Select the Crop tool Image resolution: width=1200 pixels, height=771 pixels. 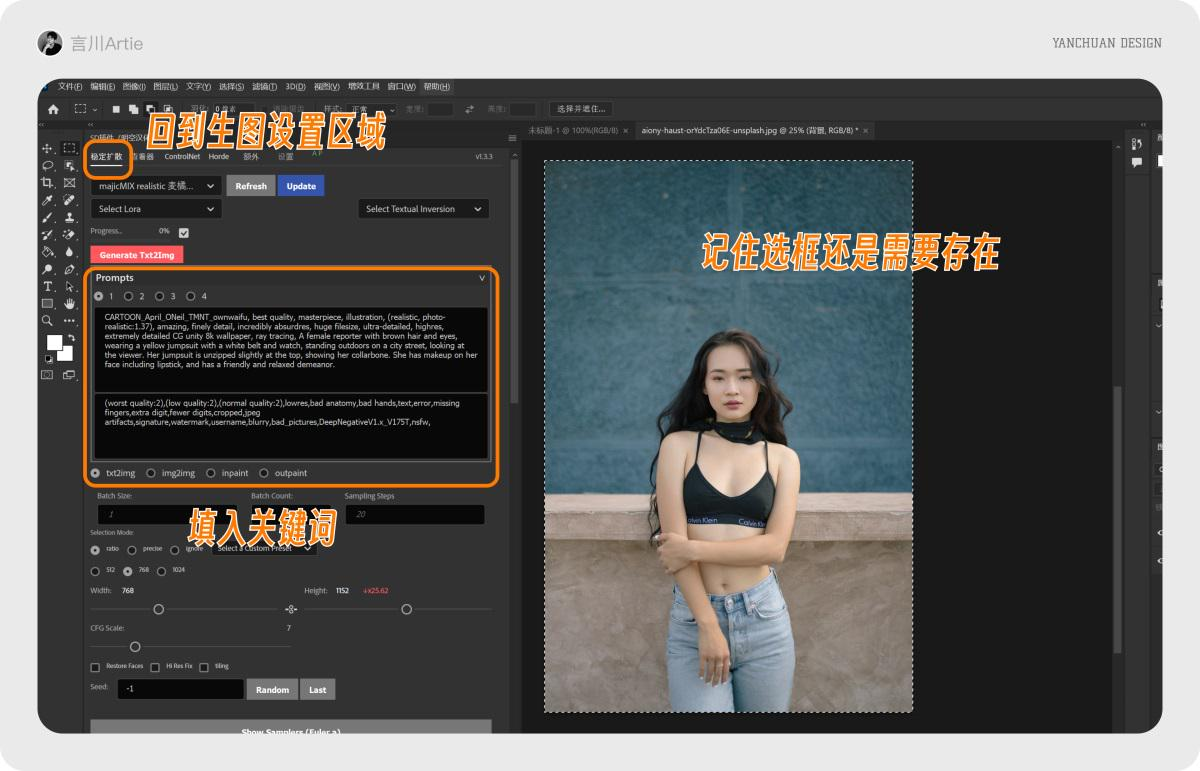click(x=46, y=184)
